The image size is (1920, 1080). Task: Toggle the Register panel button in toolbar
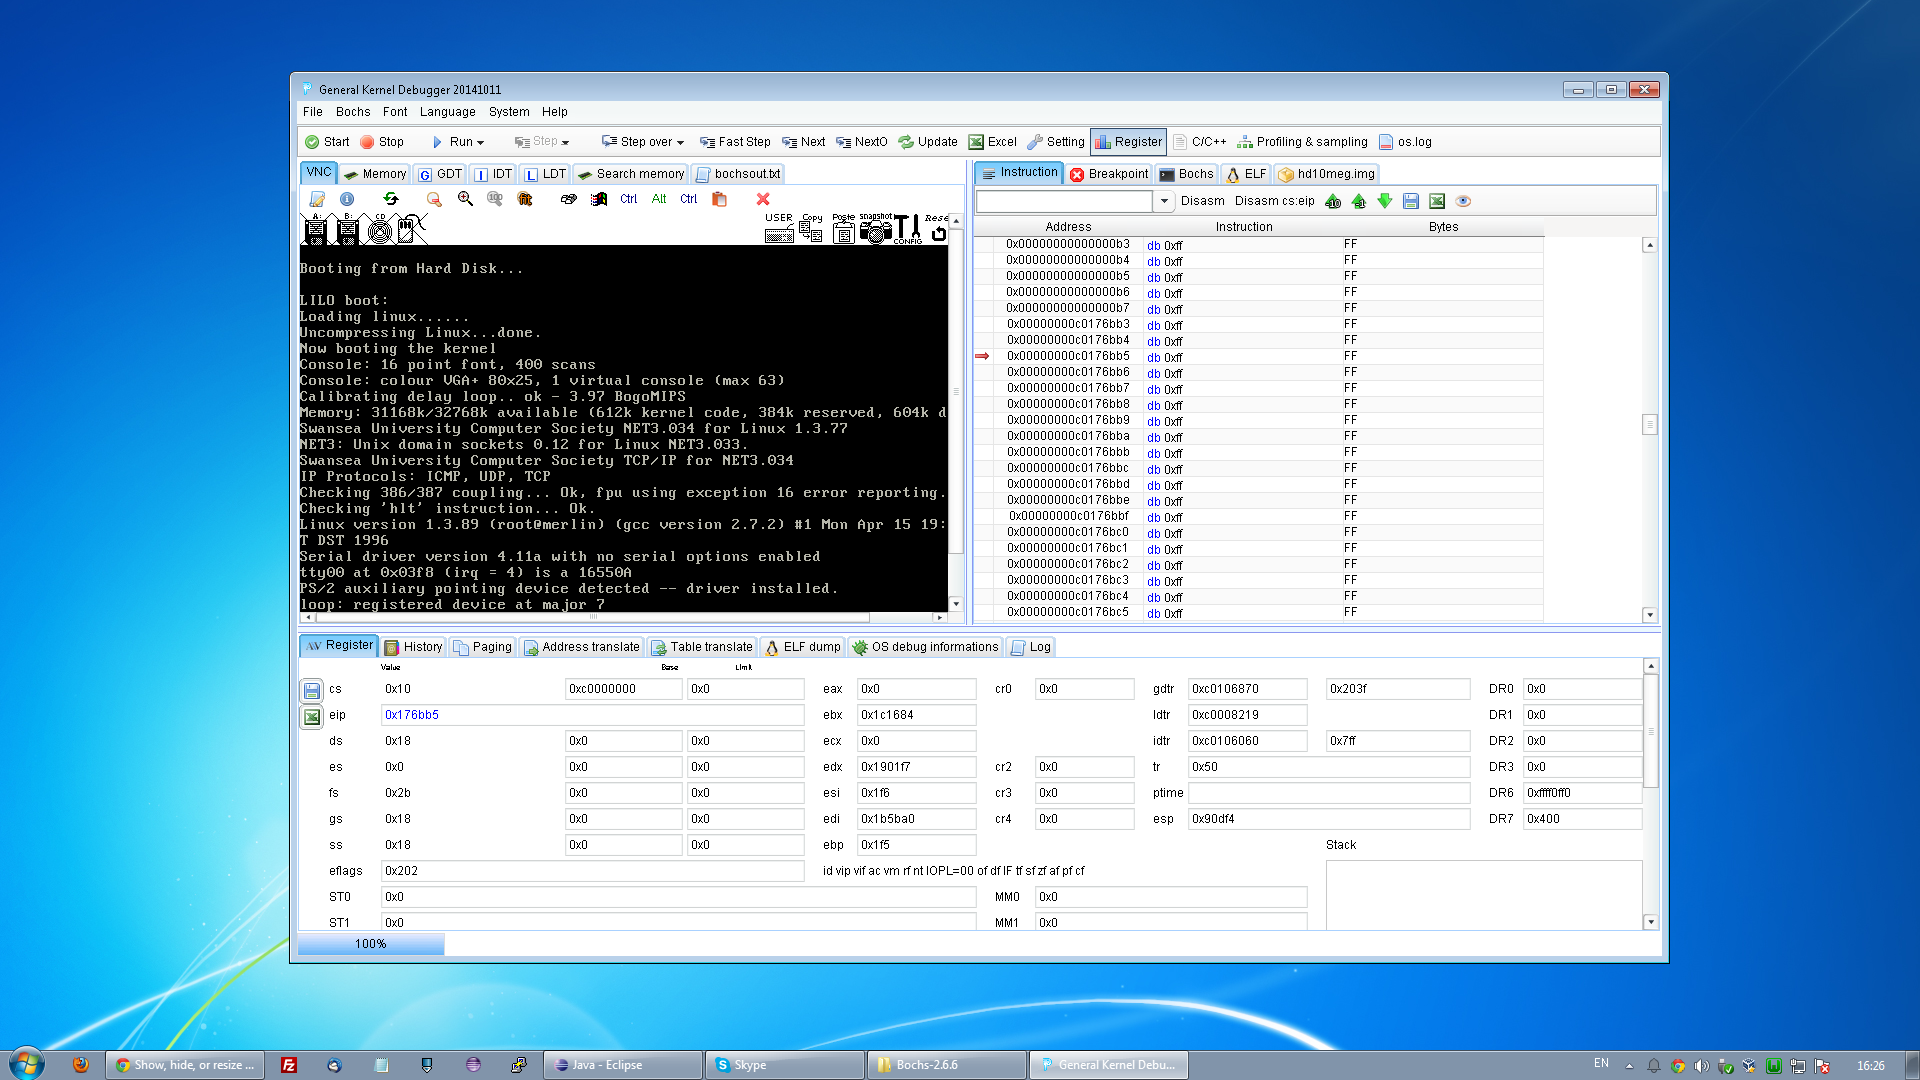(1129, 142)
